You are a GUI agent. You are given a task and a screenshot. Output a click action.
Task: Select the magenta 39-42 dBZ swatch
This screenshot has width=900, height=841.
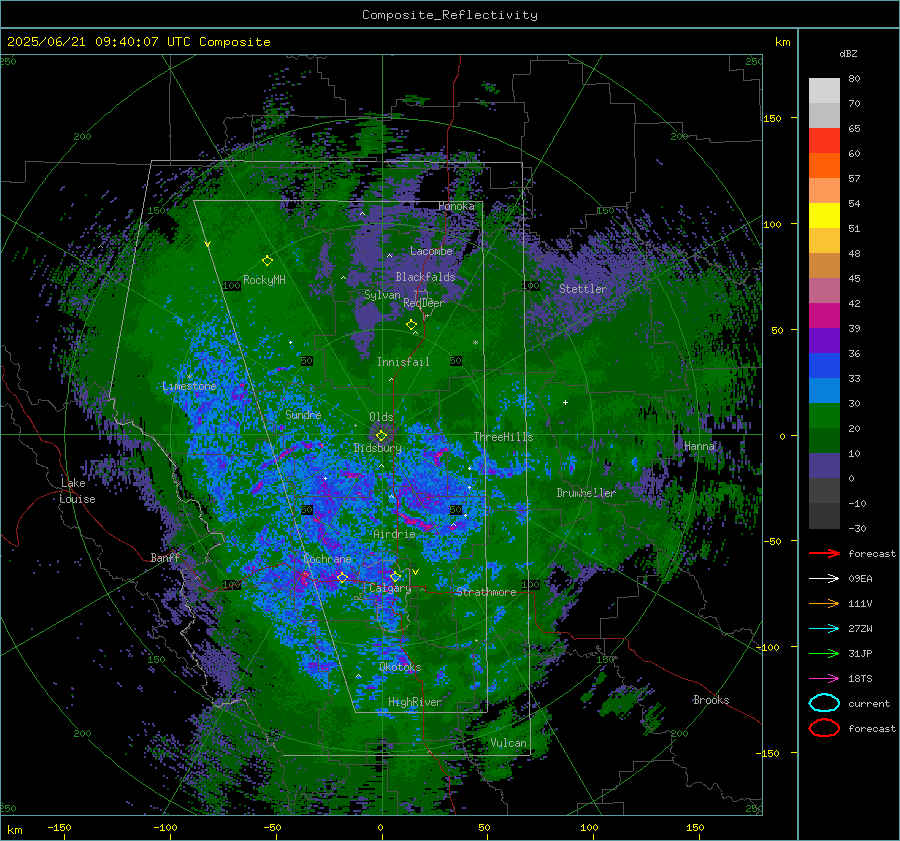pos(824,316)
